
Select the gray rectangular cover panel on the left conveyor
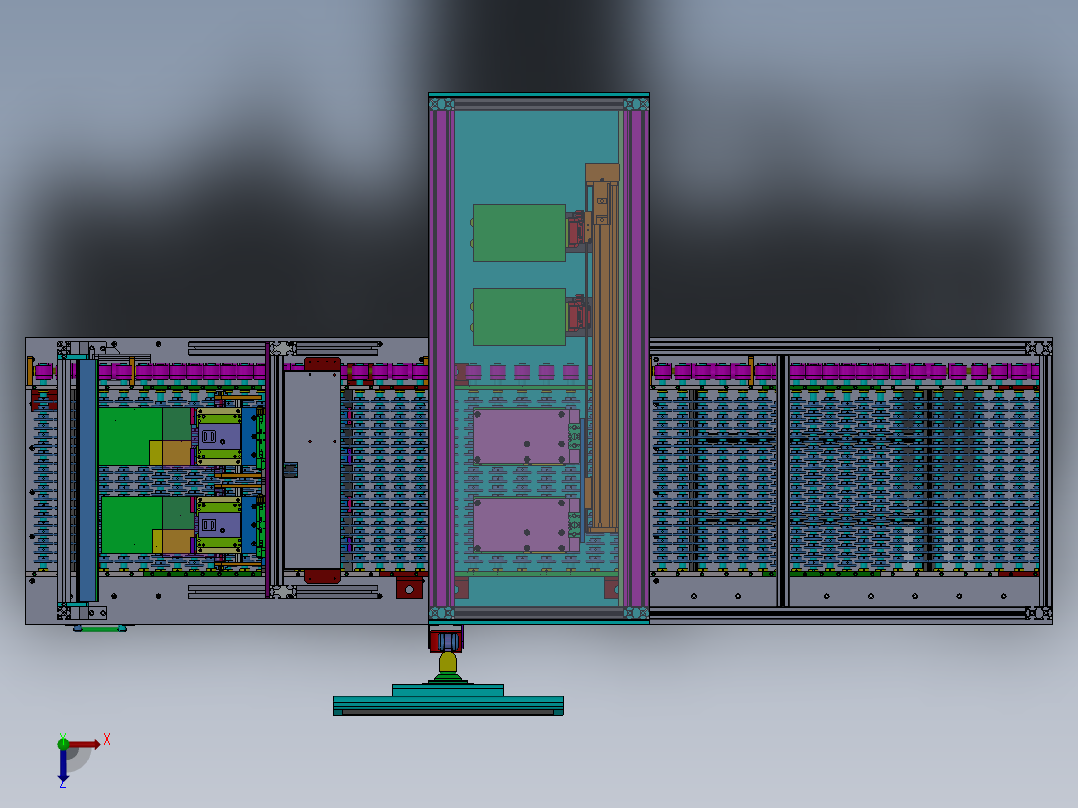(312, 470)
